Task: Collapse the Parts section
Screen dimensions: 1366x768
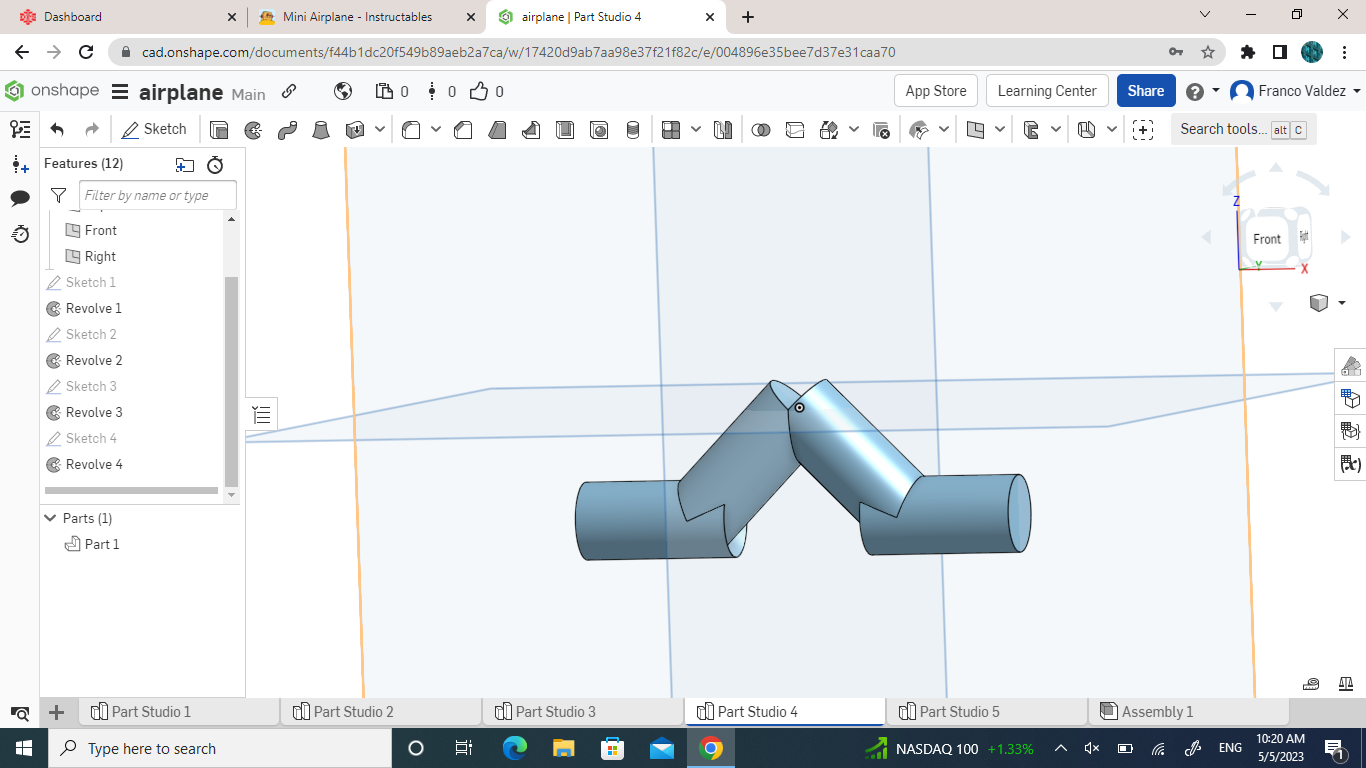Action: (50, 518)
